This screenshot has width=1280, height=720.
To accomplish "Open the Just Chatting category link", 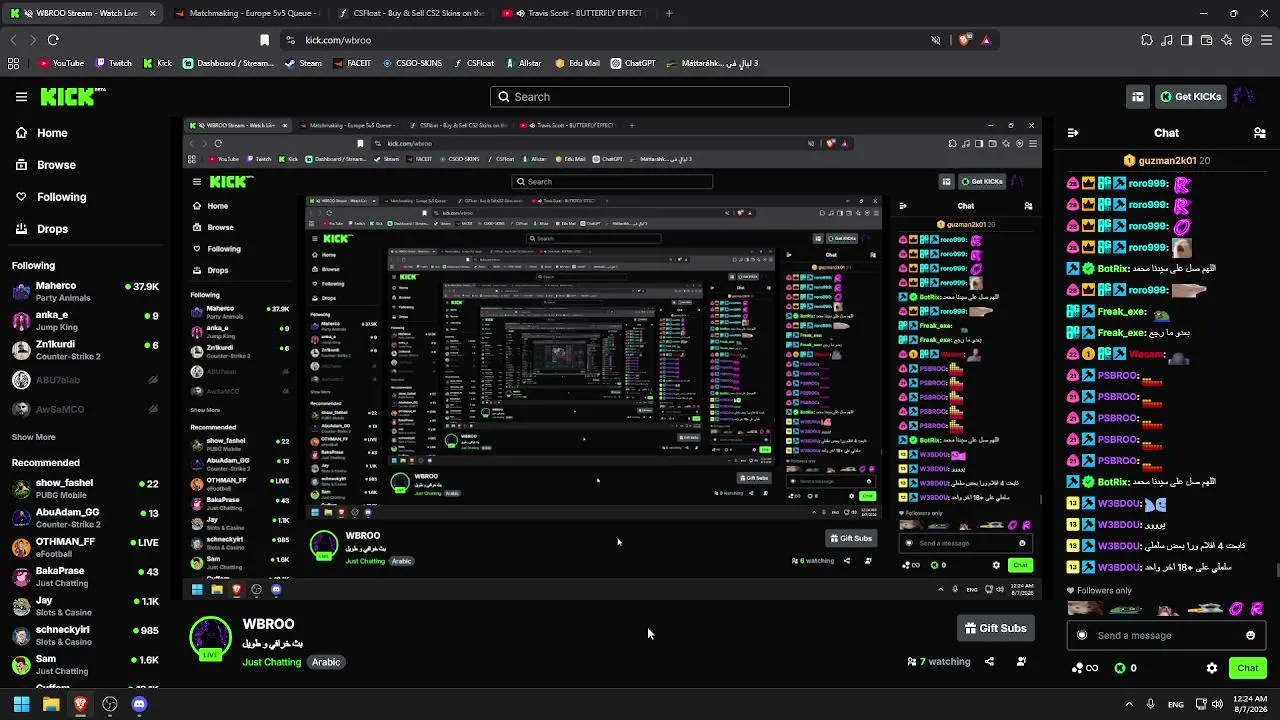I will click(x=271, y=662).
